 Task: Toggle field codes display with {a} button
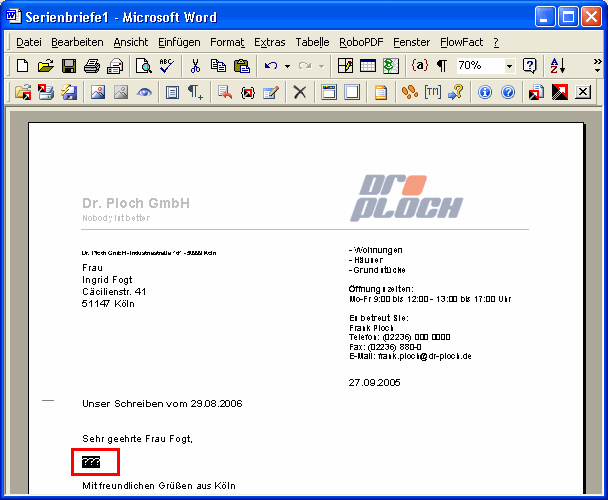coord(420,66)
